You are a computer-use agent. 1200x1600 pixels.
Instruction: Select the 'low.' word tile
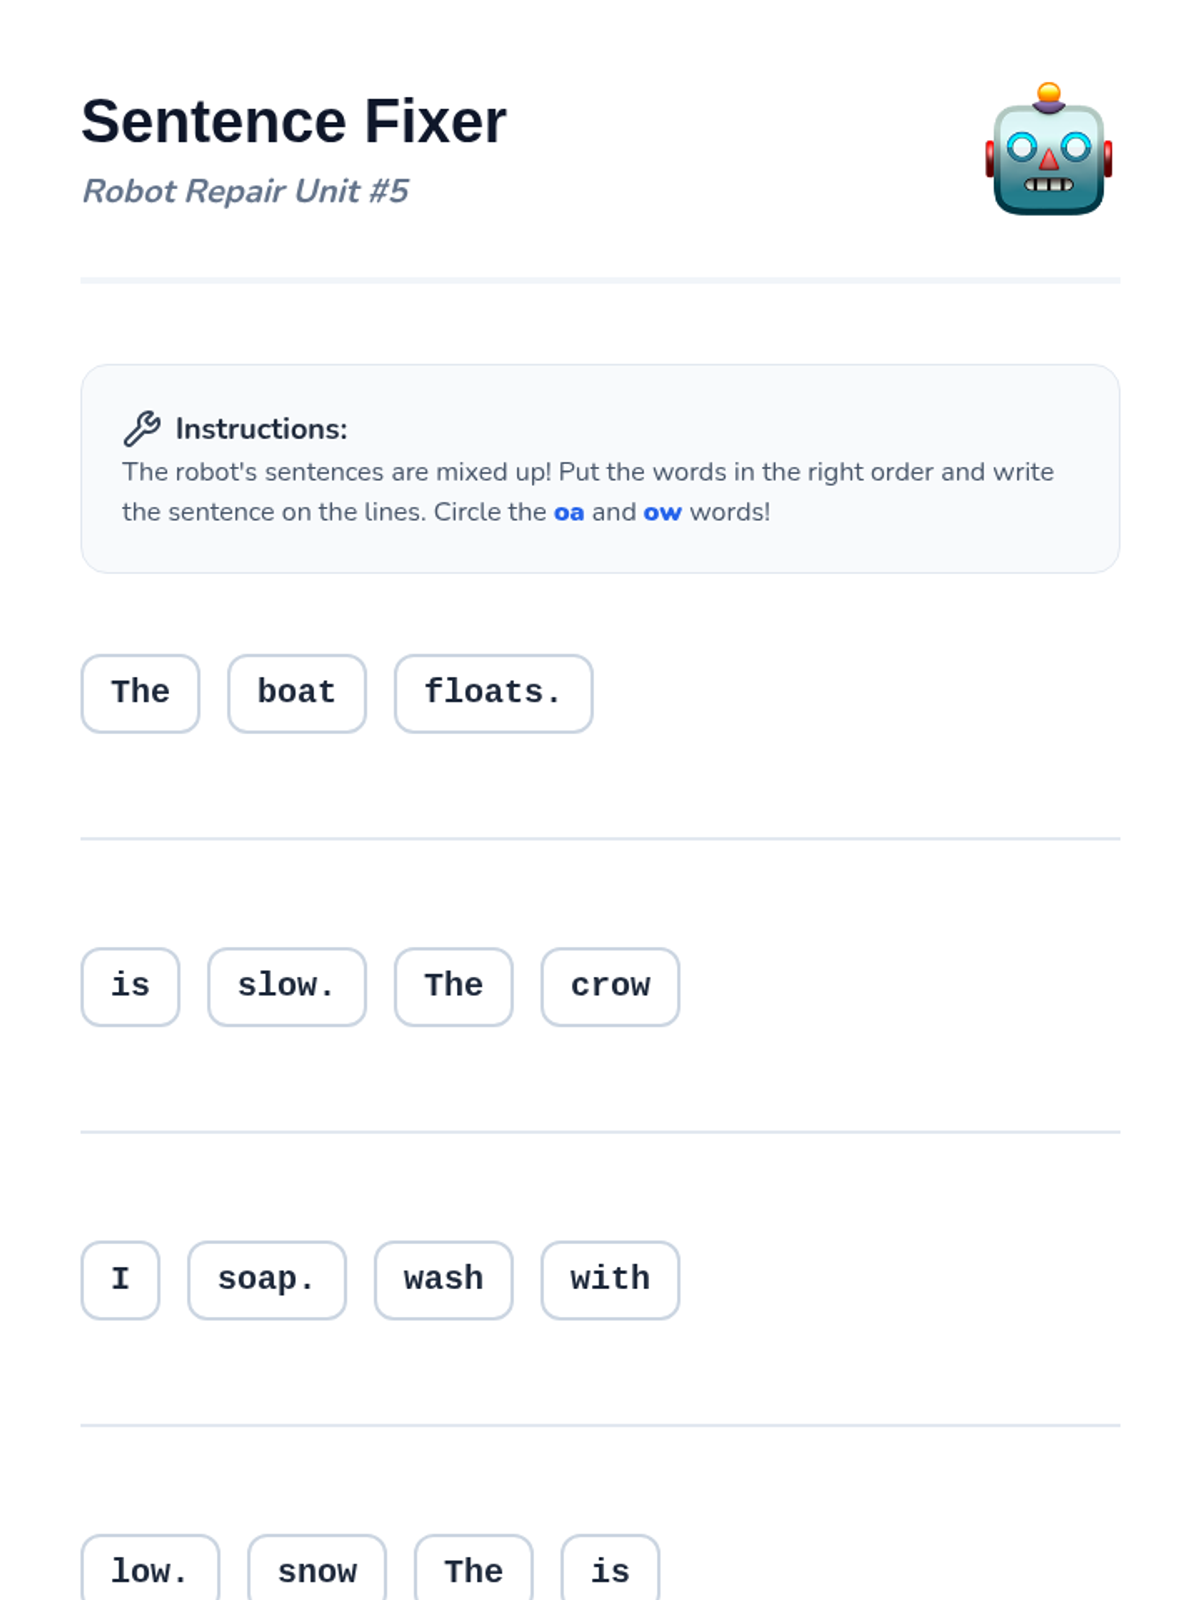(x=150, y=1570)
